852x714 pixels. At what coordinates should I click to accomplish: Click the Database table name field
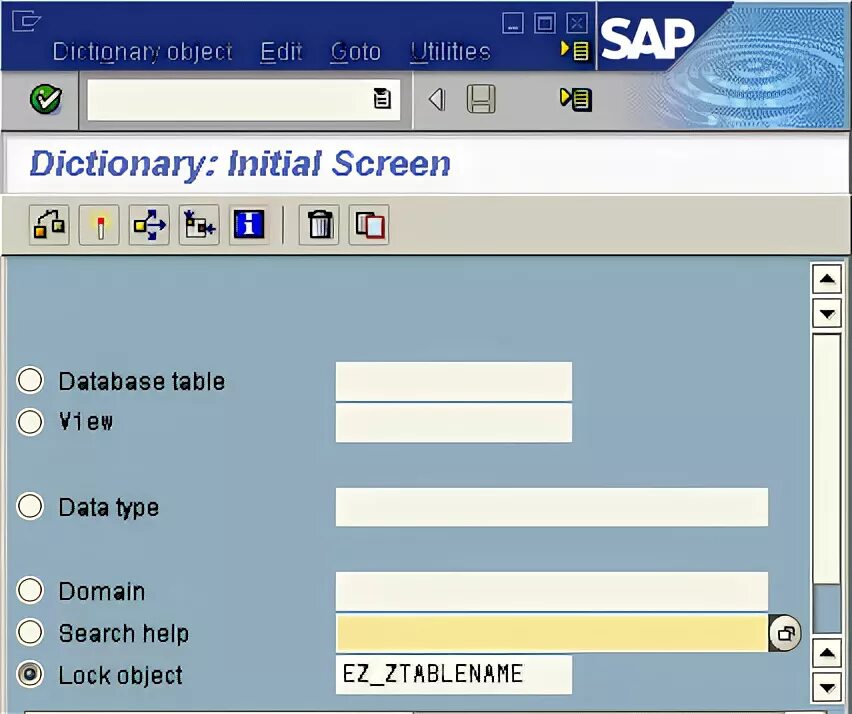pos(454,381)
